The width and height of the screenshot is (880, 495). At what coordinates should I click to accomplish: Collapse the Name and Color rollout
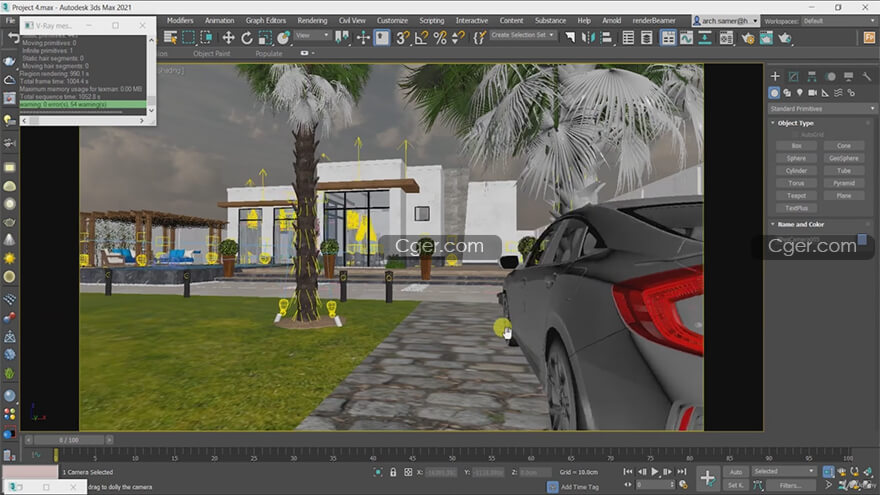point(800,224)
